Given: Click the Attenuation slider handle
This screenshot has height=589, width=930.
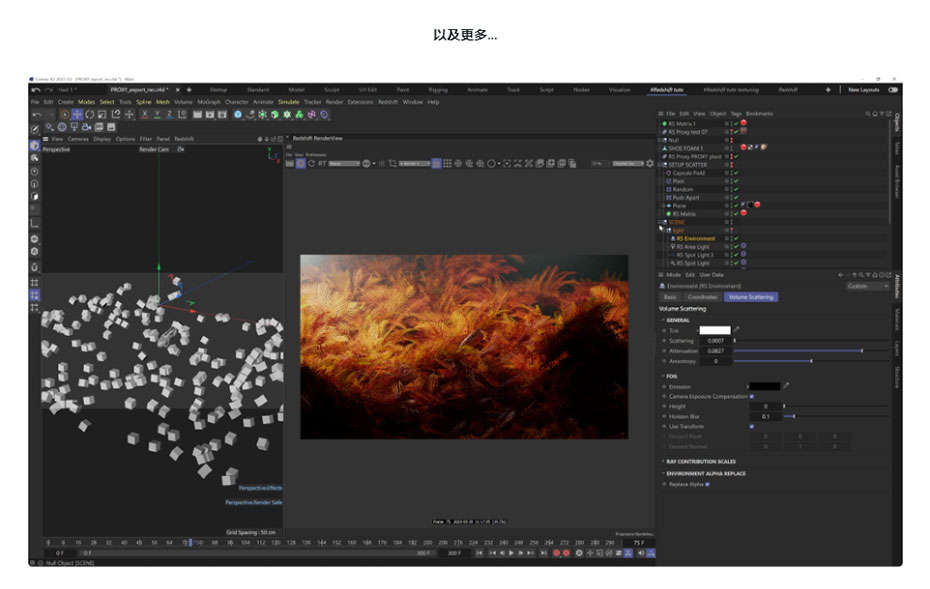Looking at the screenshot, I should click(x=862, y=351).
